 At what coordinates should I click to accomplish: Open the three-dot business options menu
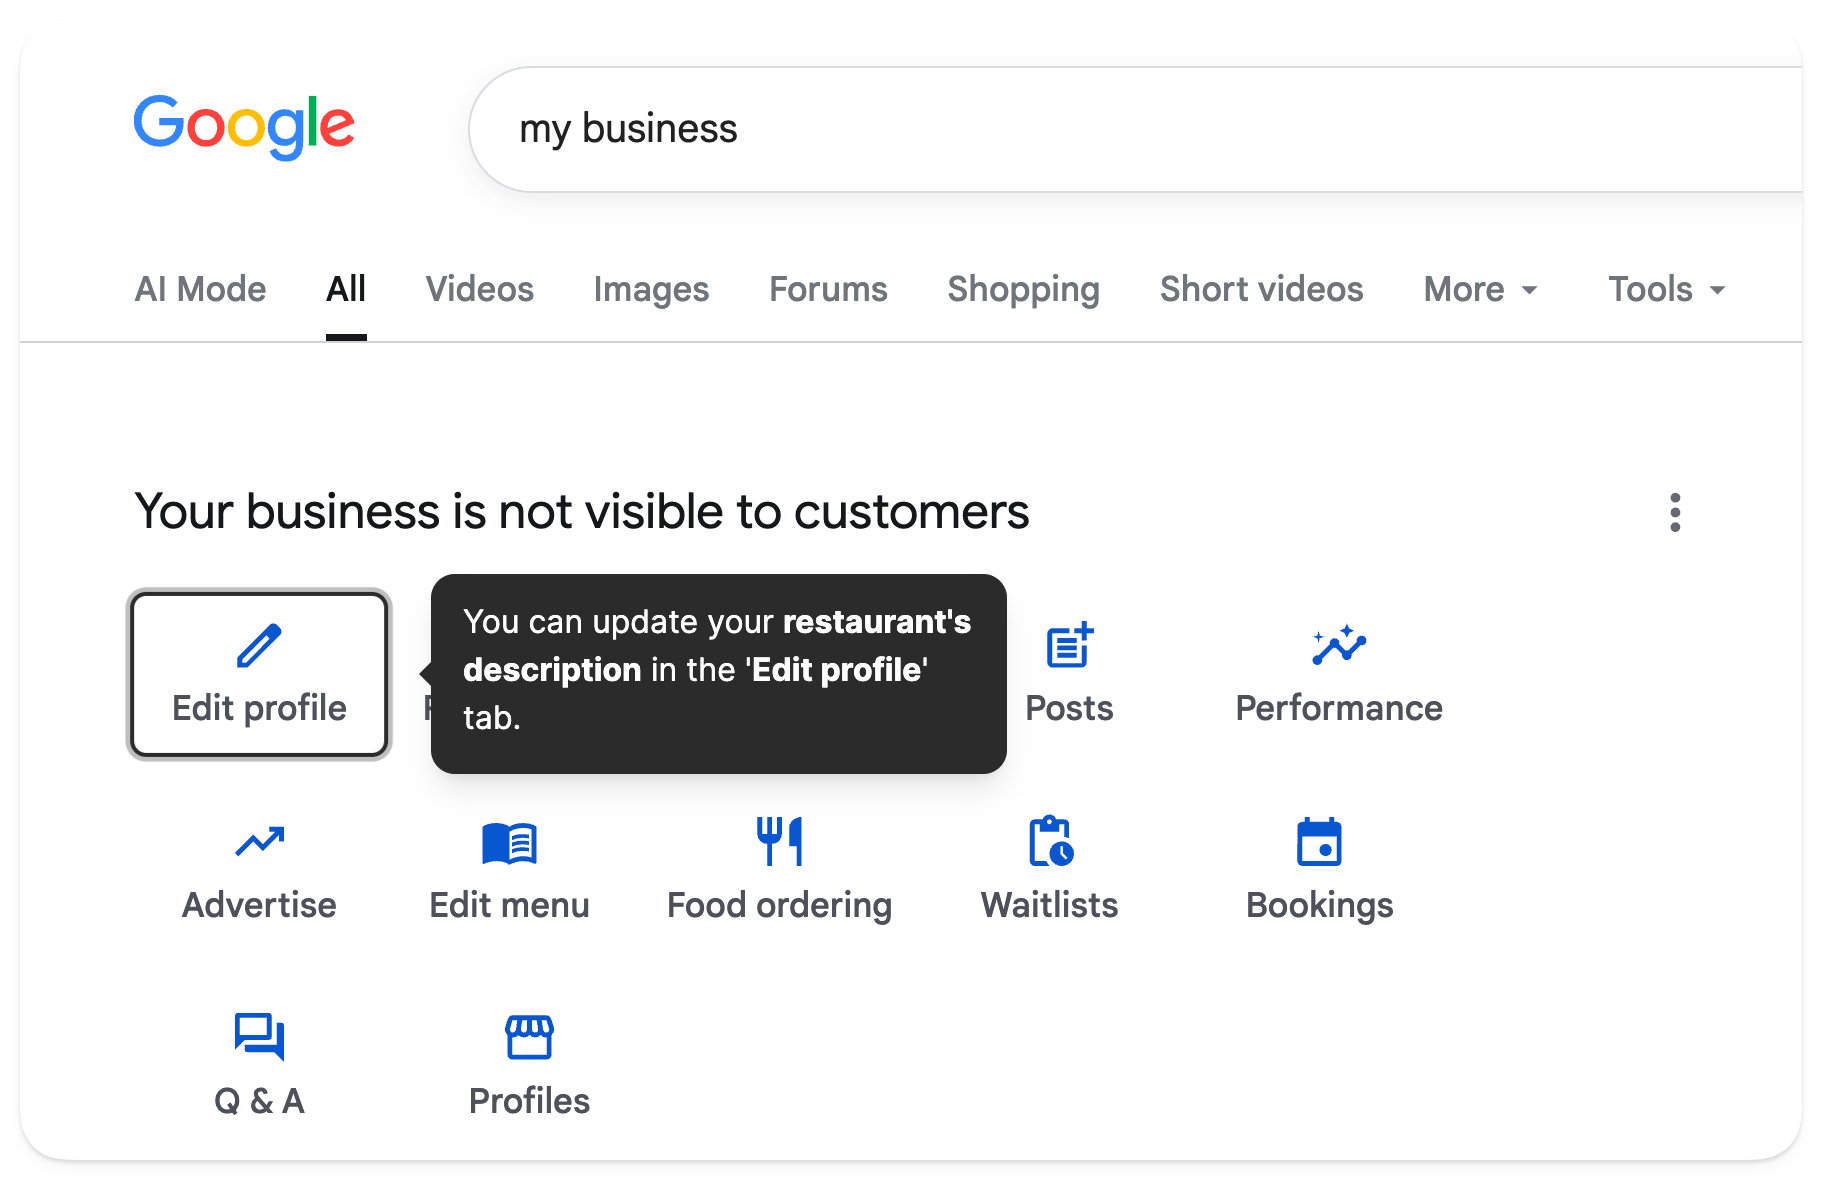click(1675, 513)
